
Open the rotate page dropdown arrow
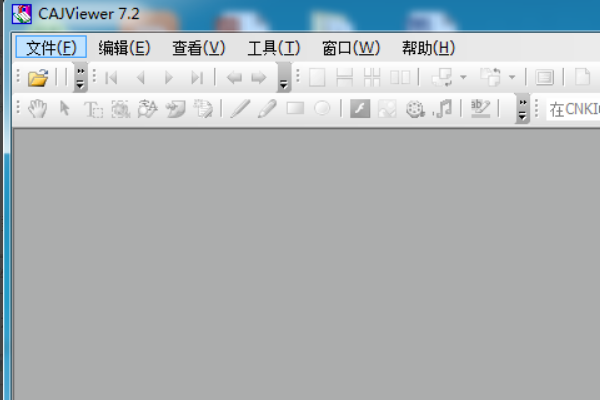coord(512,78)
